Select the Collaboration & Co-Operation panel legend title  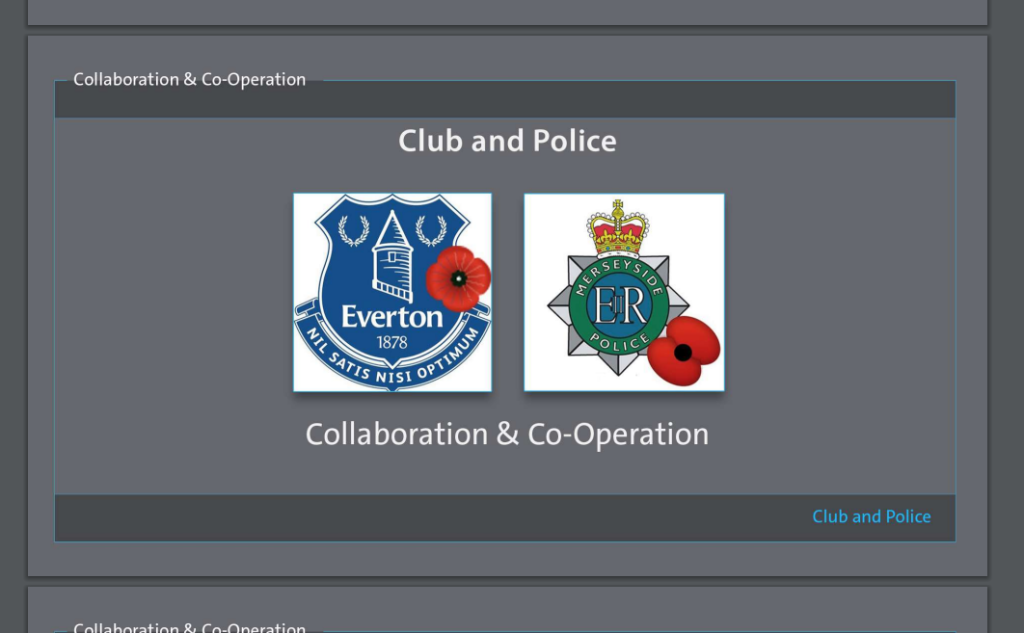[189, 80]
